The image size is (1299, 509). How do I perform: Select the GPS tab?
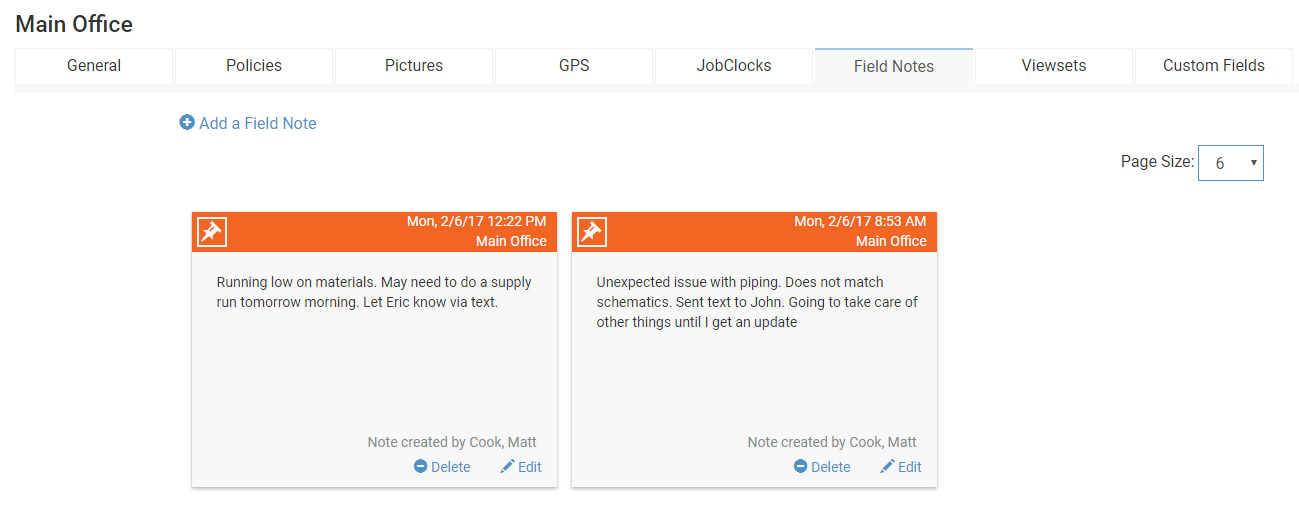574,66
